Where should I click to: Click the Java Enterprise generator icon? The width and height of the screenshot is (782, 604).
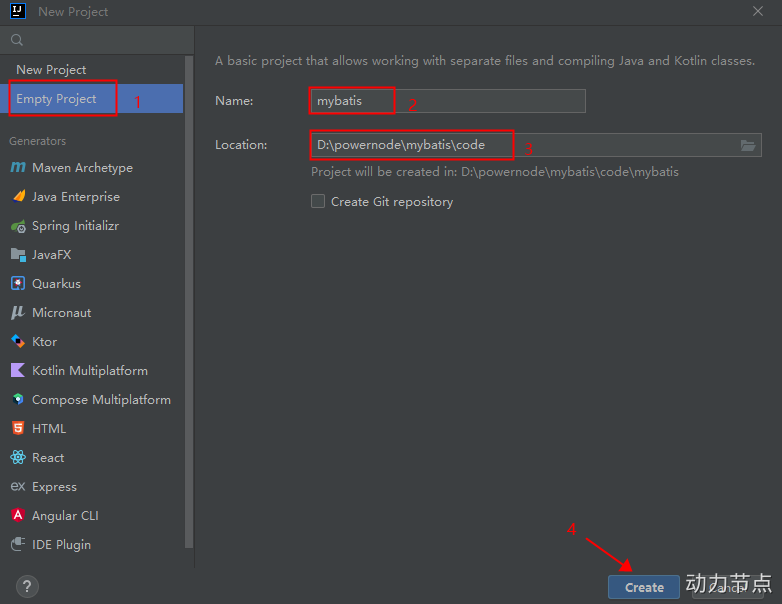(18, 197)
